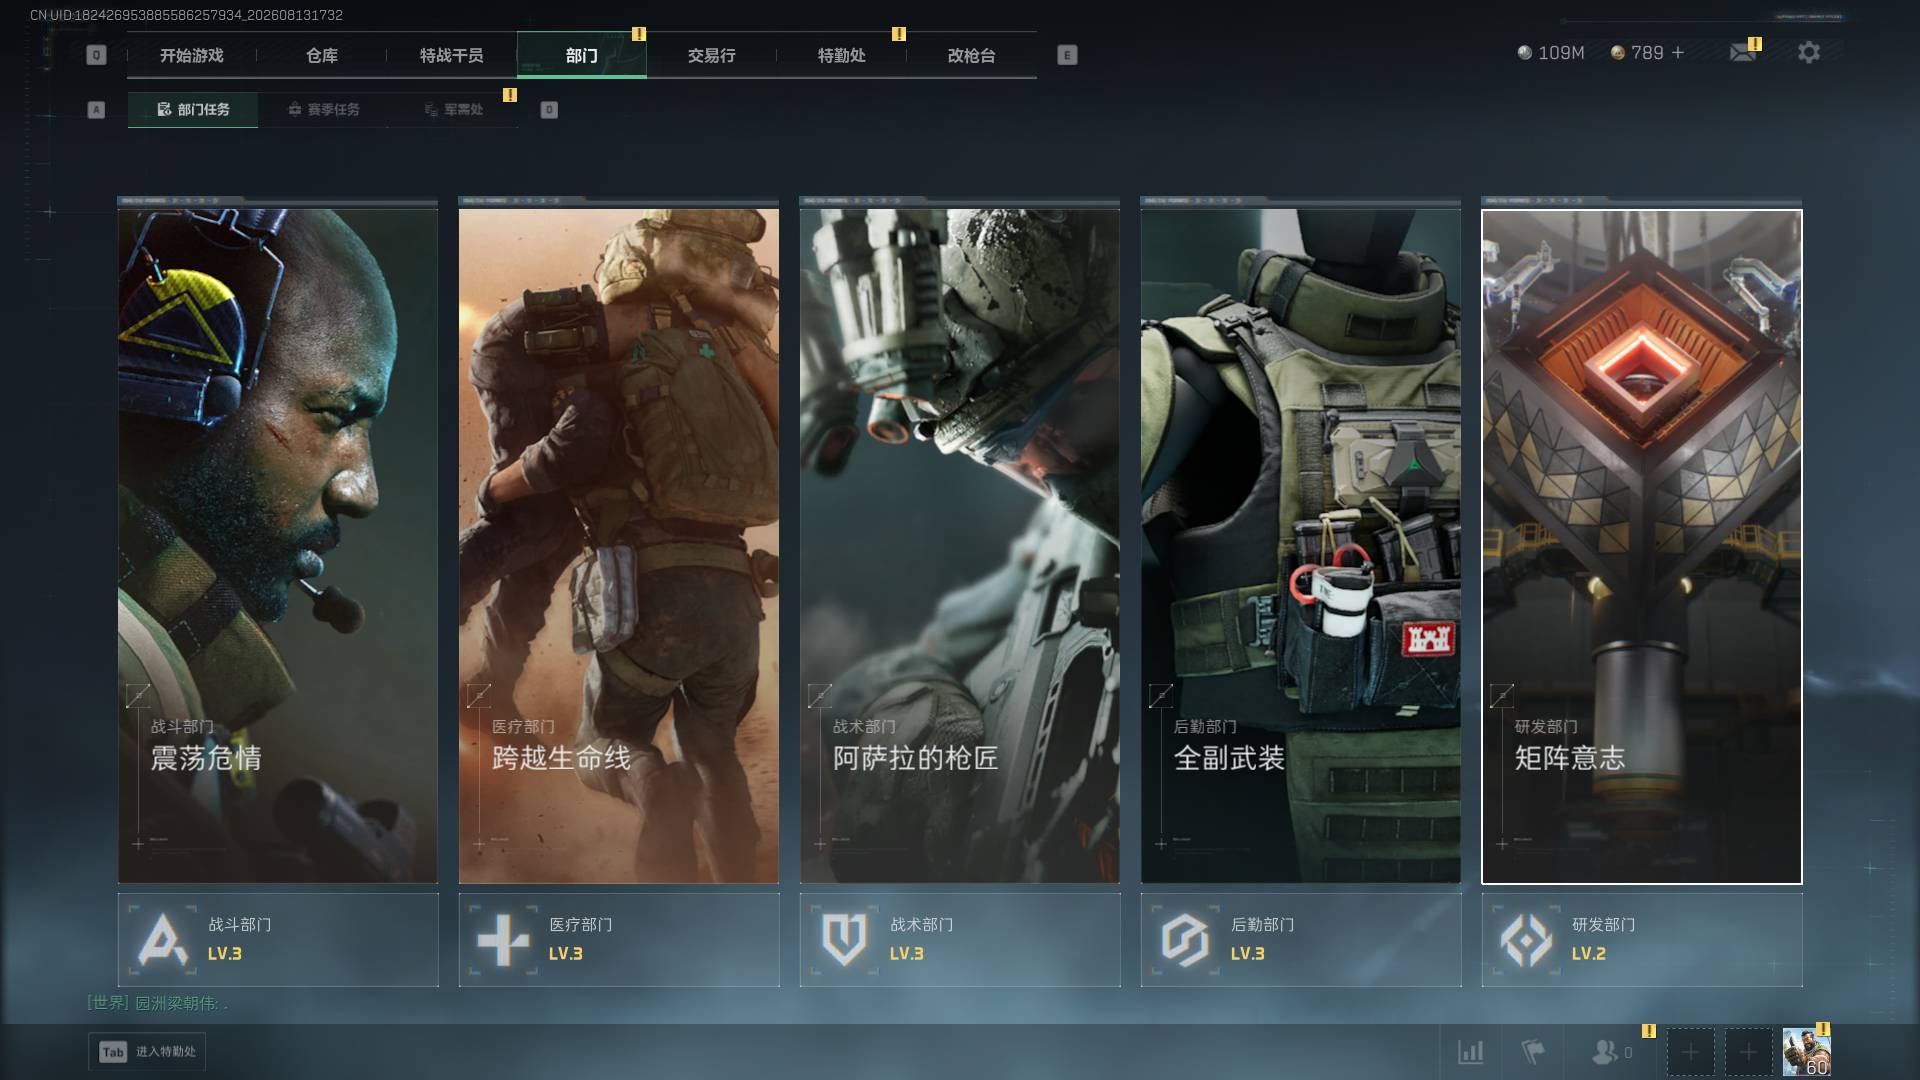Screen dimensions: 1920x1080
Task: Select the 部门任务 sub-tab
Action: pyautogui.click(x=193, y=110)
